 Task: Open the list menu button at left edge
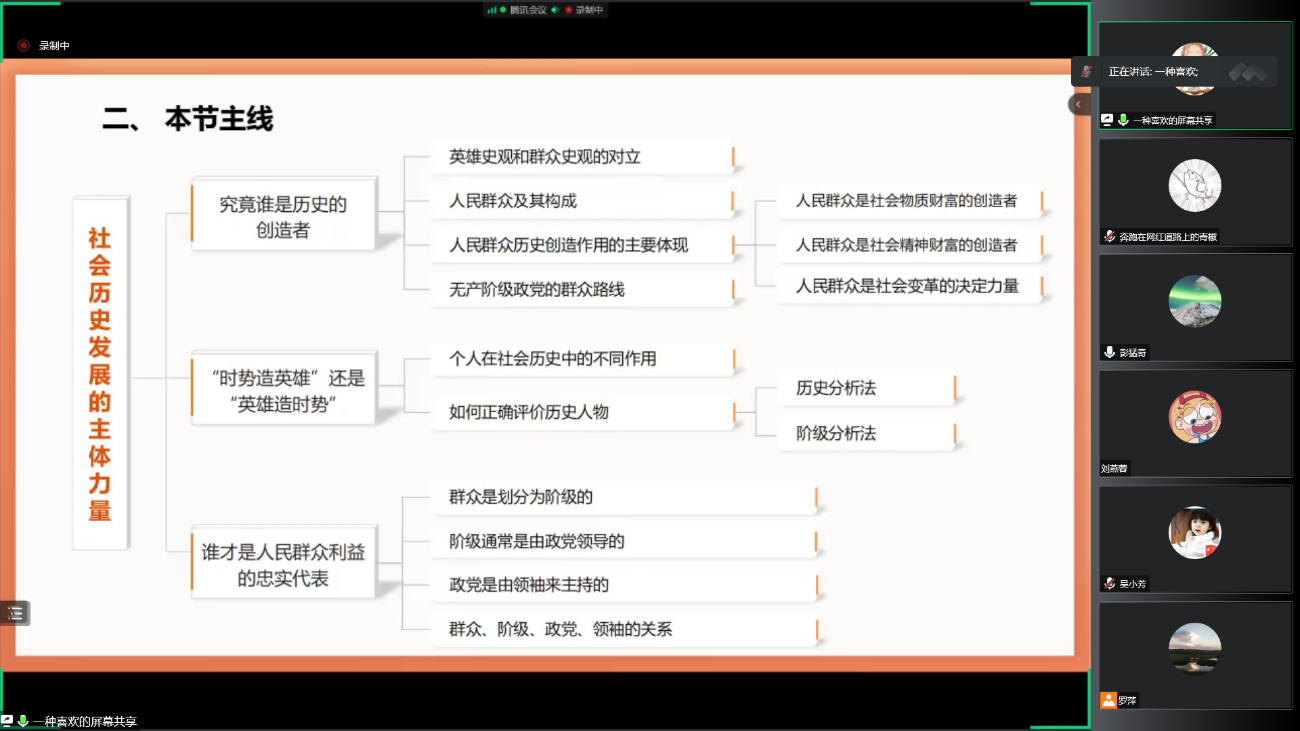click(15, 613)
